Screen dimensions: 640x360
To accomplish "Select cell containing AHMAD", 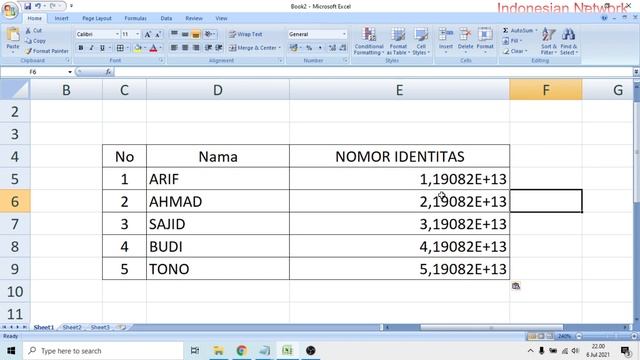I will coord(218,201).
